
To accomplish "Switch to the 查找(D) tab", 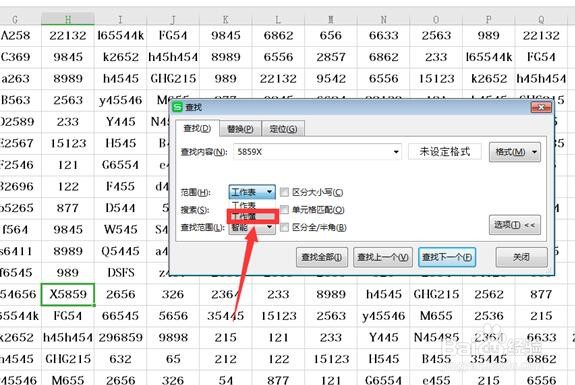I will point(197,128).
